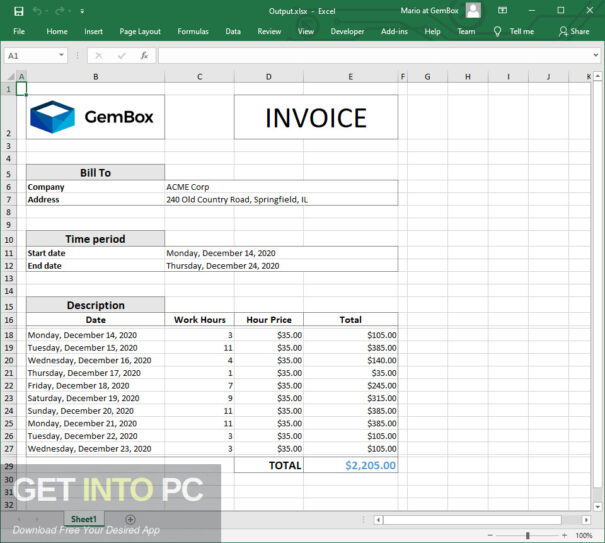605x543 pixels.
Task: Confirm formula entry with checkmark icon
Action: click(122, 56)
